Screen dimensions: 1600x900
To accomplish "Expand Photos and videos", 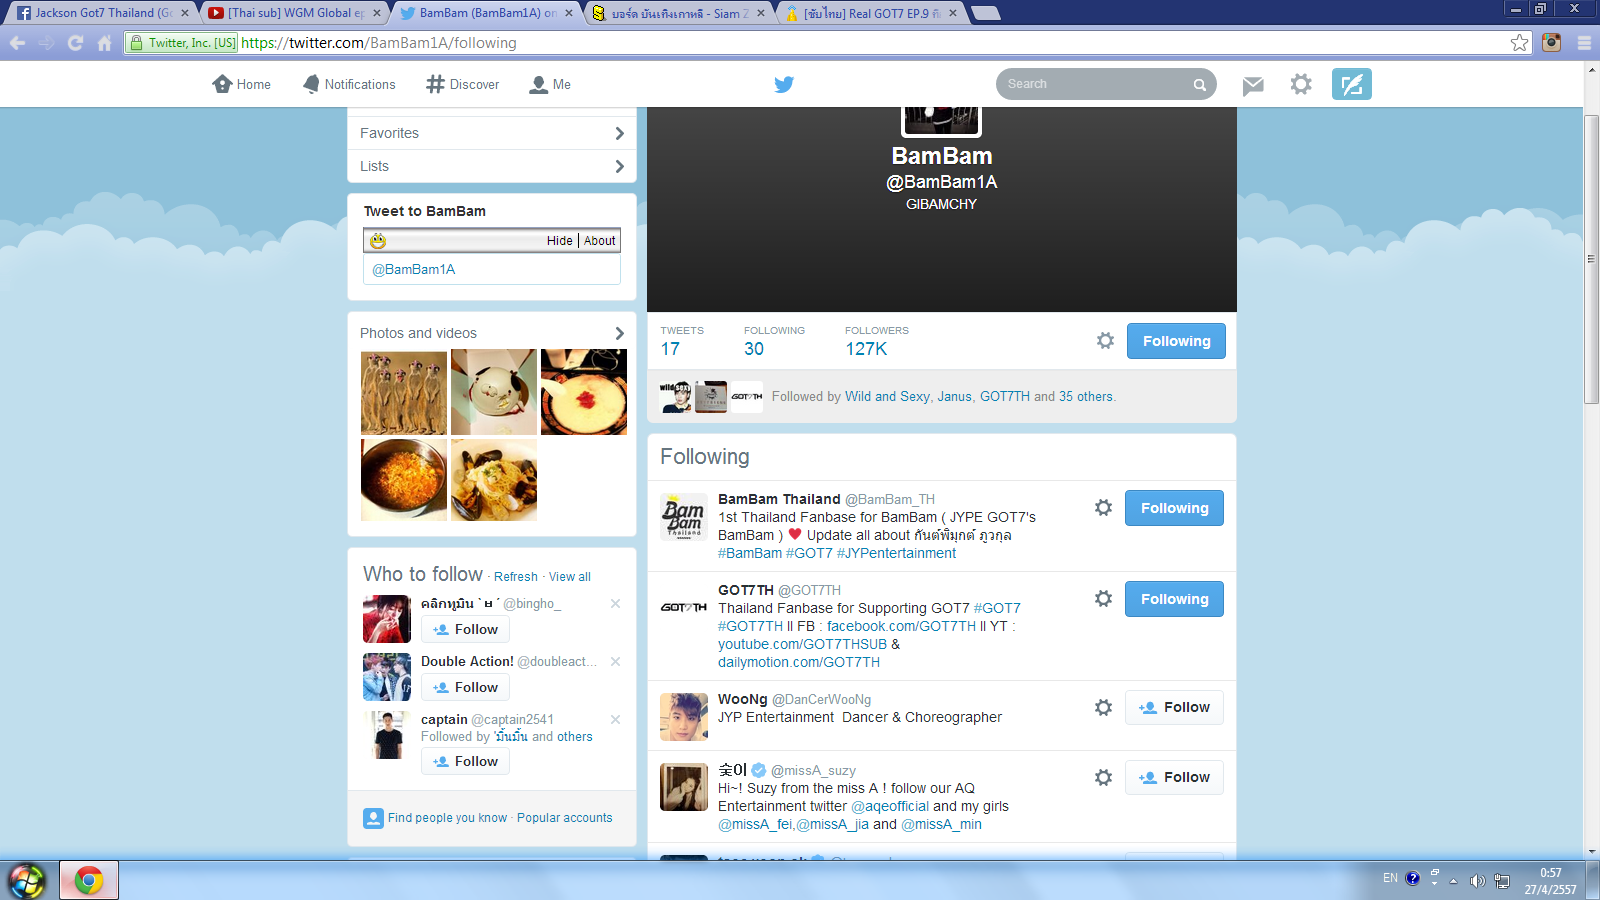I will [492, 333].
